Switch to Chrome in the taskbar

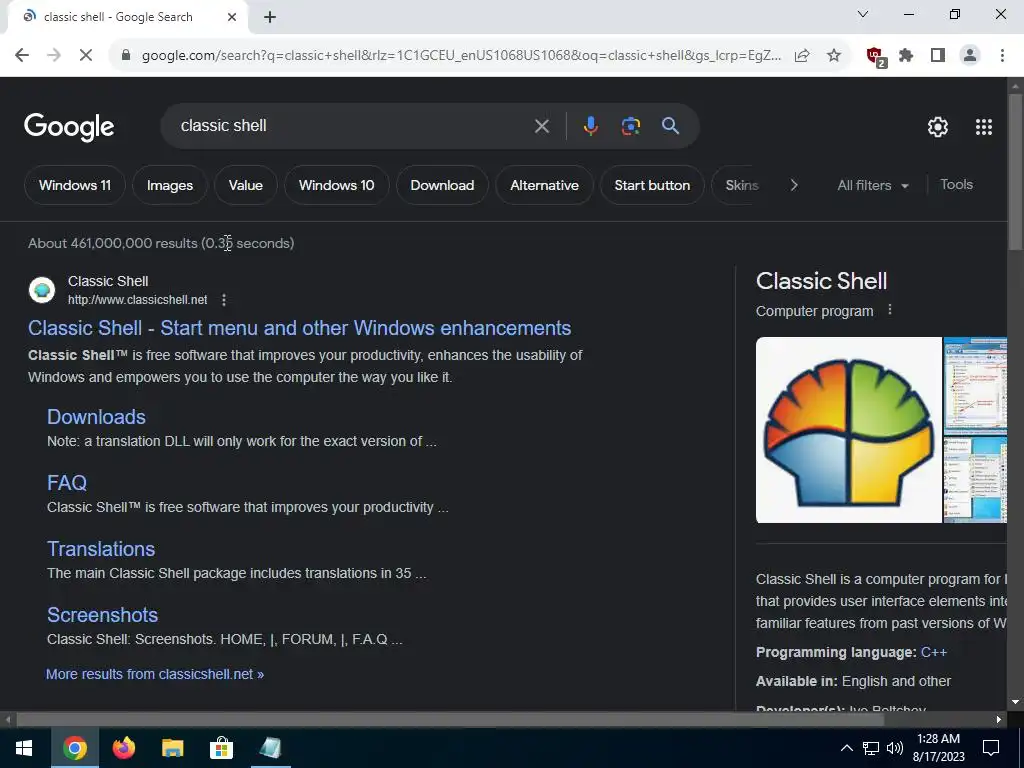[74, 748]
